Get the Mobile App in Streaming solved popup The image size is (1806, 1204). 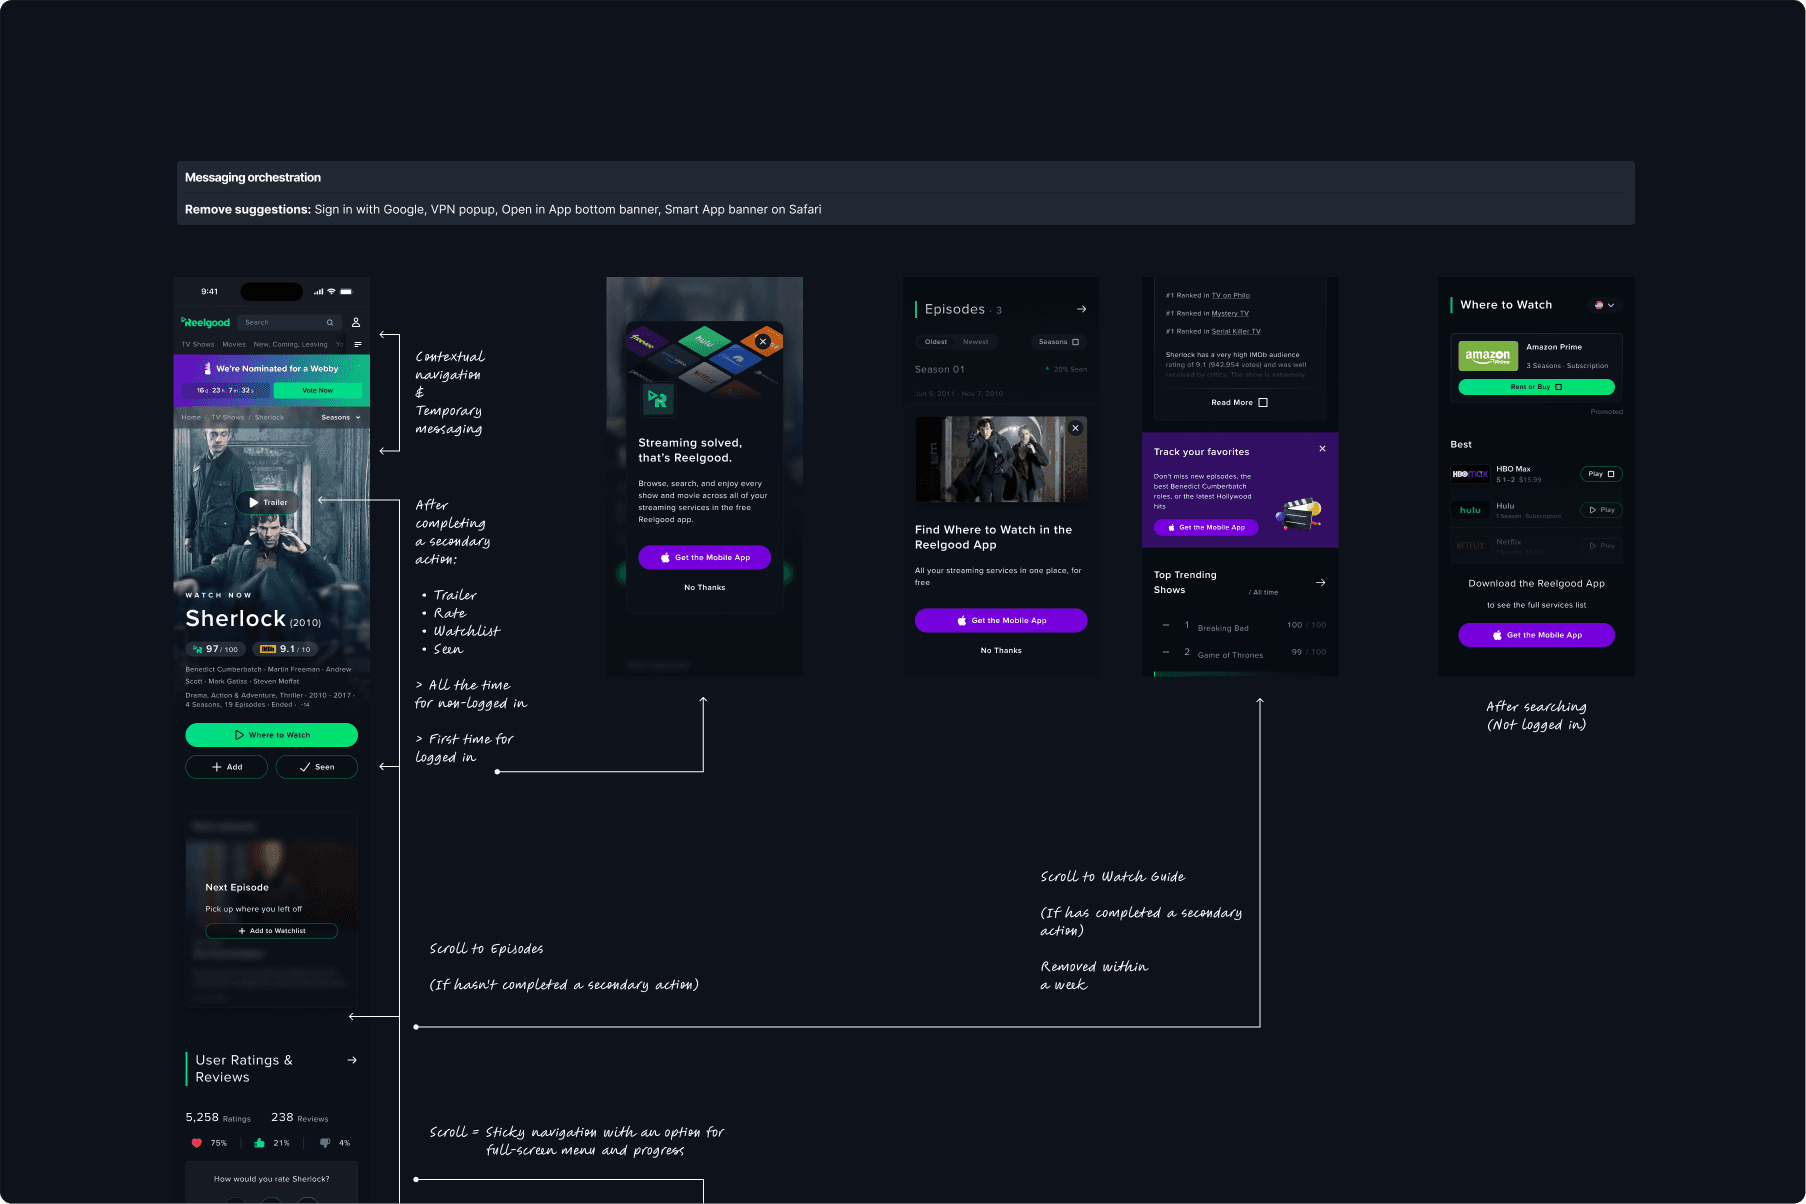(x=705, y=558)
